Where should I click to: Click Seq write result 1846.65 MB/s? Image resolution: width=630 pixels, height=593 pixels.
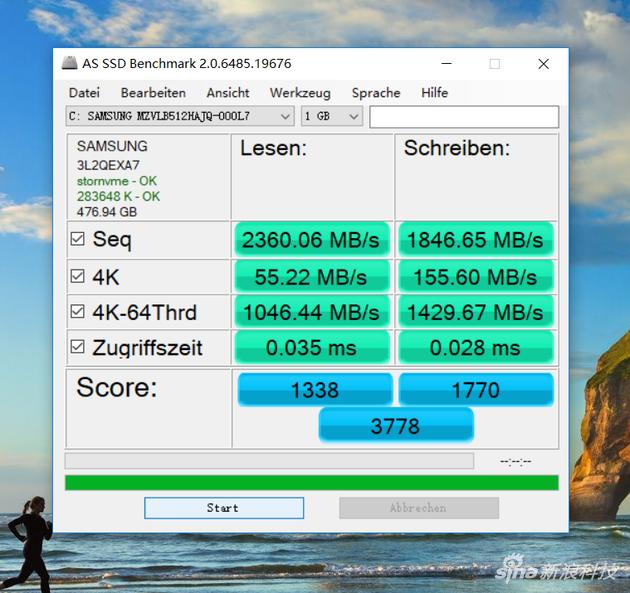click(x=476, y=239)
